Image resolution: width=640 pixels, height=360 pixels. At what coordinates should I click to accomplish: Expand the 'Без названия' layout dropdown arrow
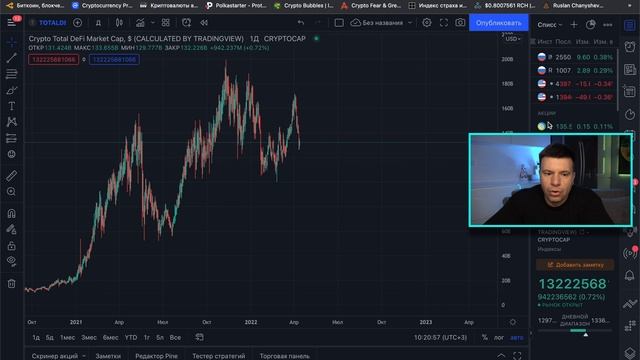point(410,23)
